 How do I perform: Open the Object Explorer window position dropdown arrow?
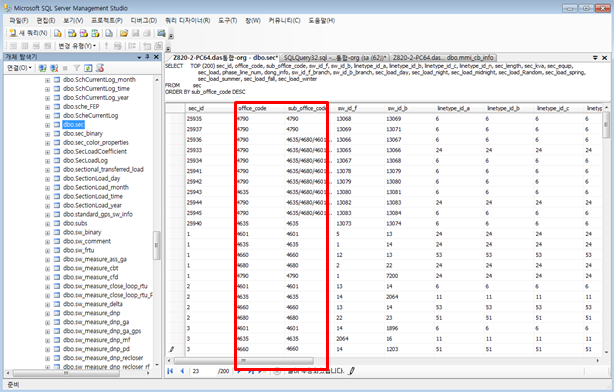pyautogui.click(x=139, y=57)
